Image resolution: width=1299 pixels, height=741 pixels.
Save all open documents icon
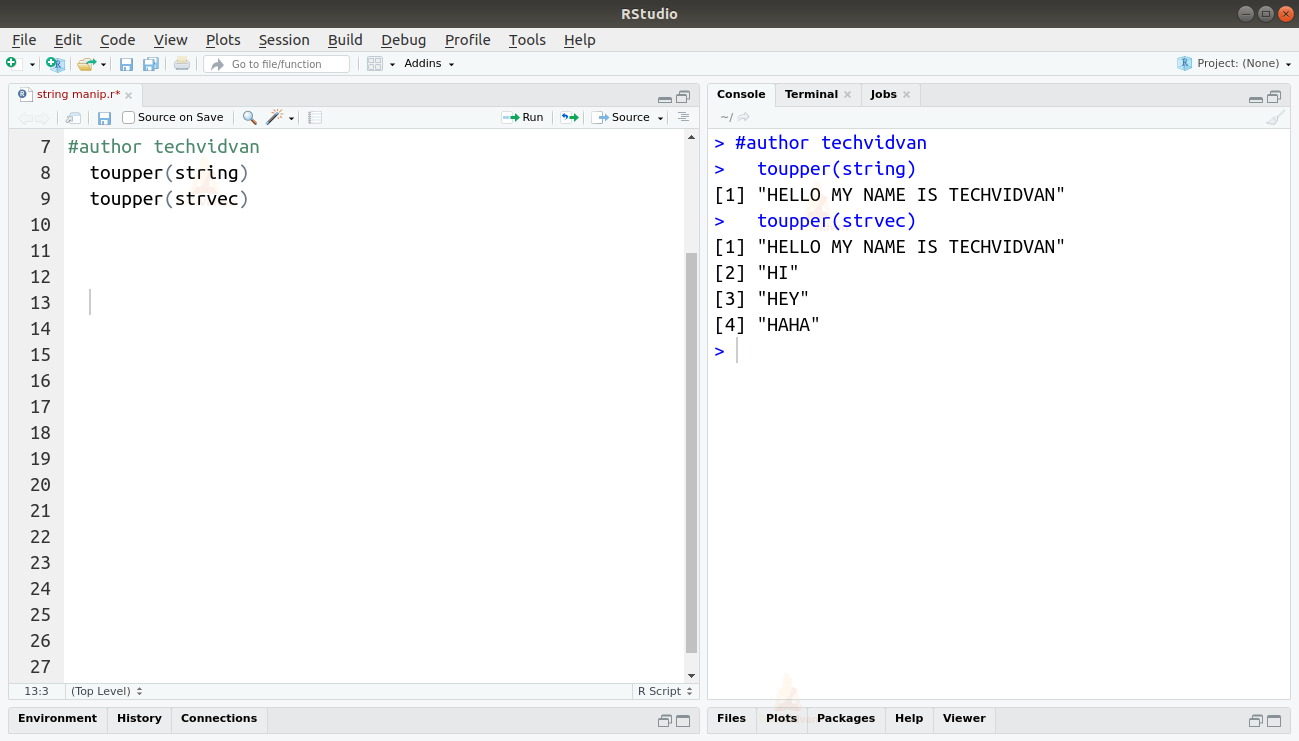149,63
